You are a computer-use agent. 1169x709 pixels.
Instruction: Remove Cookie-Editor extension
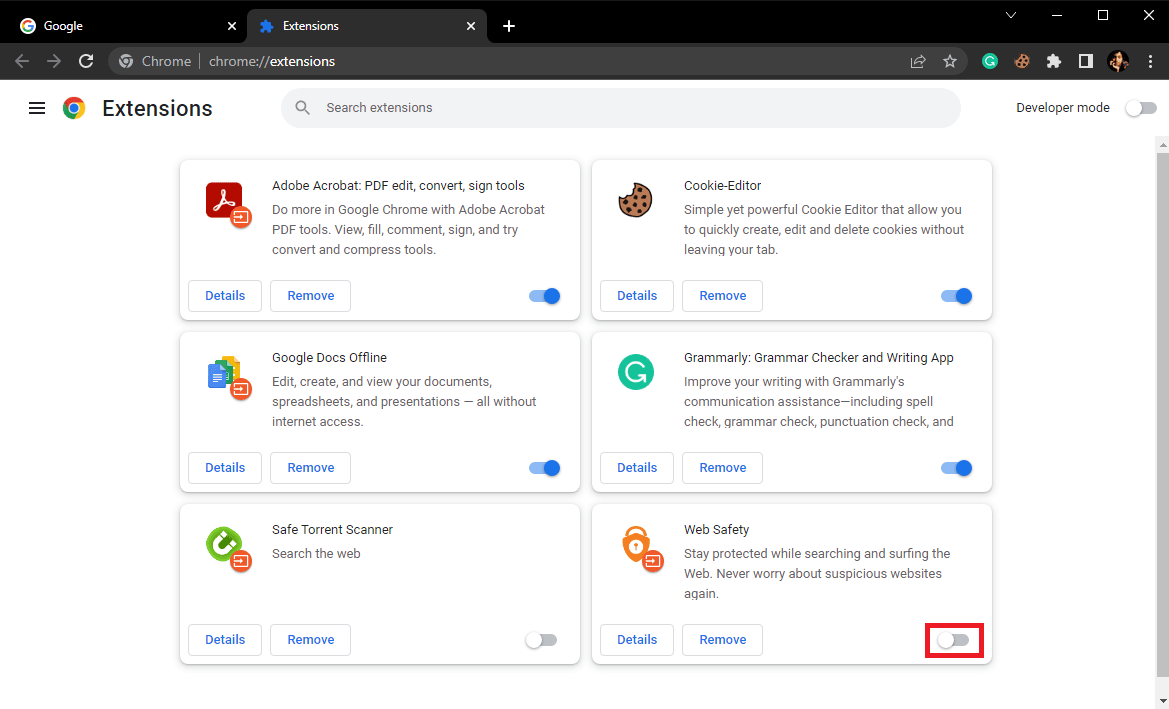[x=722, y=296]
